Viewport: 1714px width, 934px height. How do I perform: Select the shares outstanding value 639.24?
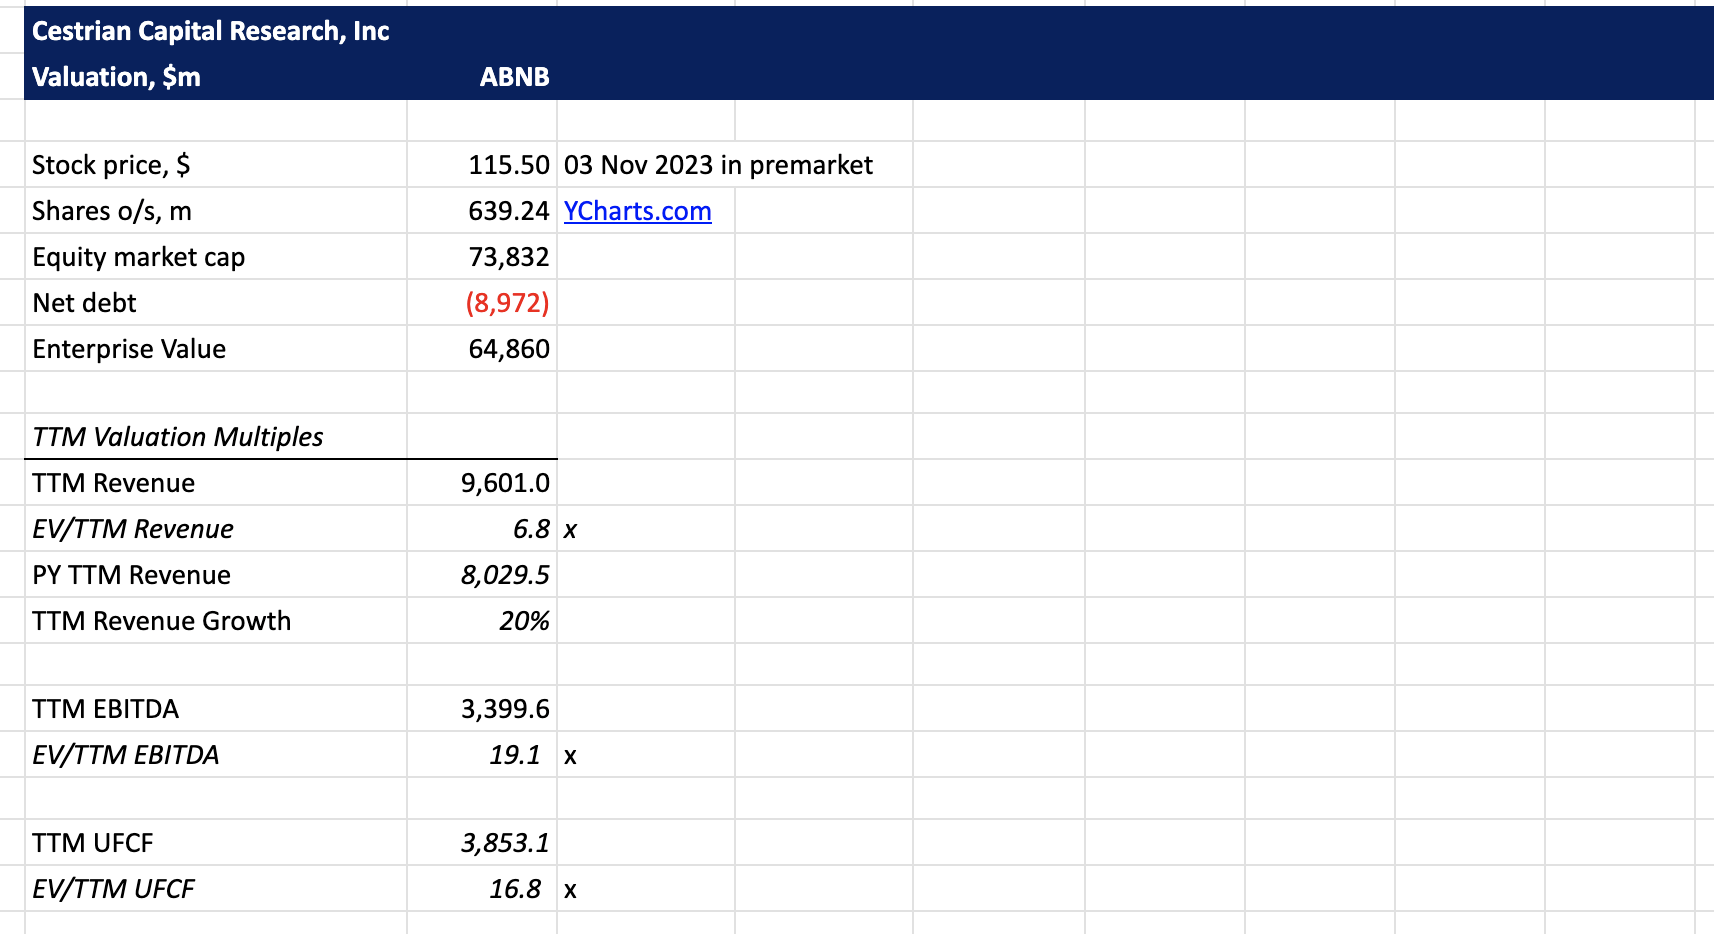pyautogui.click(x=508, y=211)
